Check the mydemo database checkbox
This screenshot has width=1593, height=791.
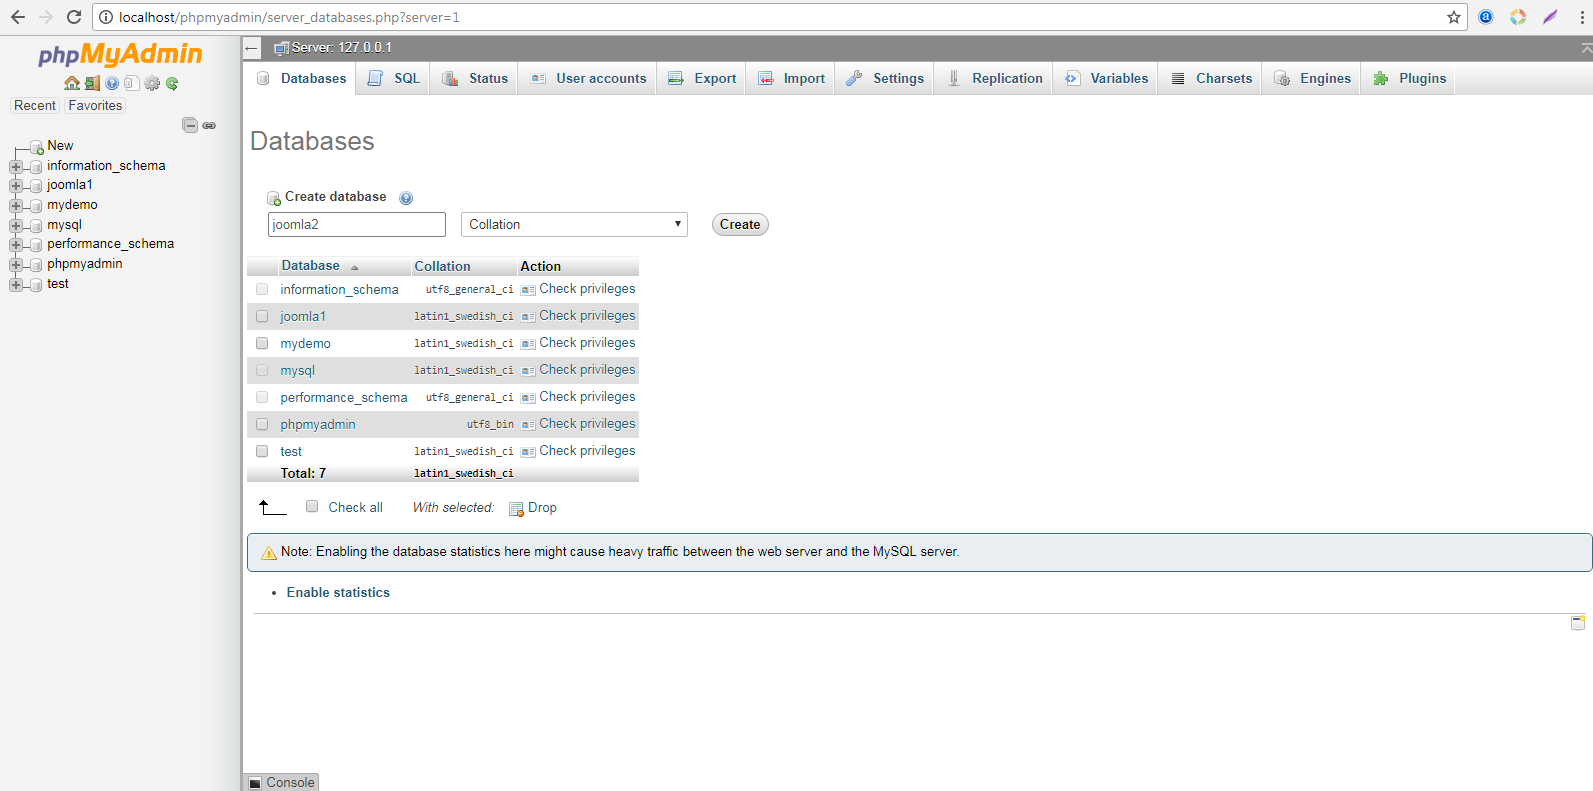point(262,343)
